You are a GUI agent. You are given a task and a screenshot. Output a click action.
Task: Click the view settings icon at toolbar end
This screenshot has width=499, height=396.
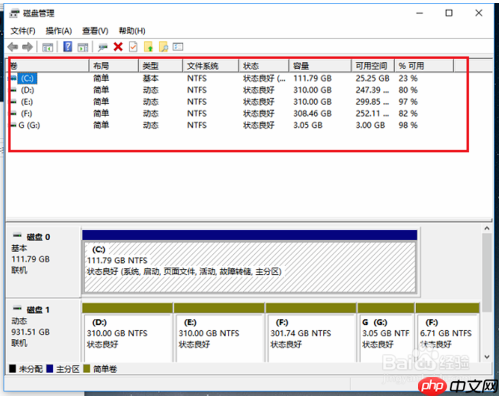click(178, 47)
